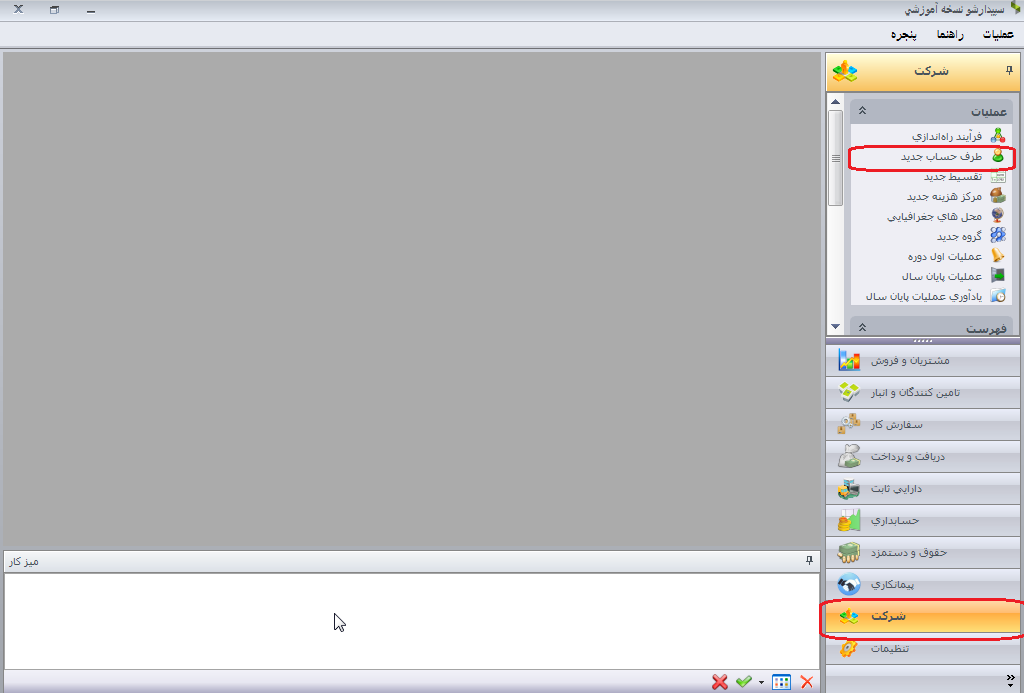Screen dimensions: 1024x693
Task: Switch to the مشتریان و فروش module
Action: tap(923, 361)
